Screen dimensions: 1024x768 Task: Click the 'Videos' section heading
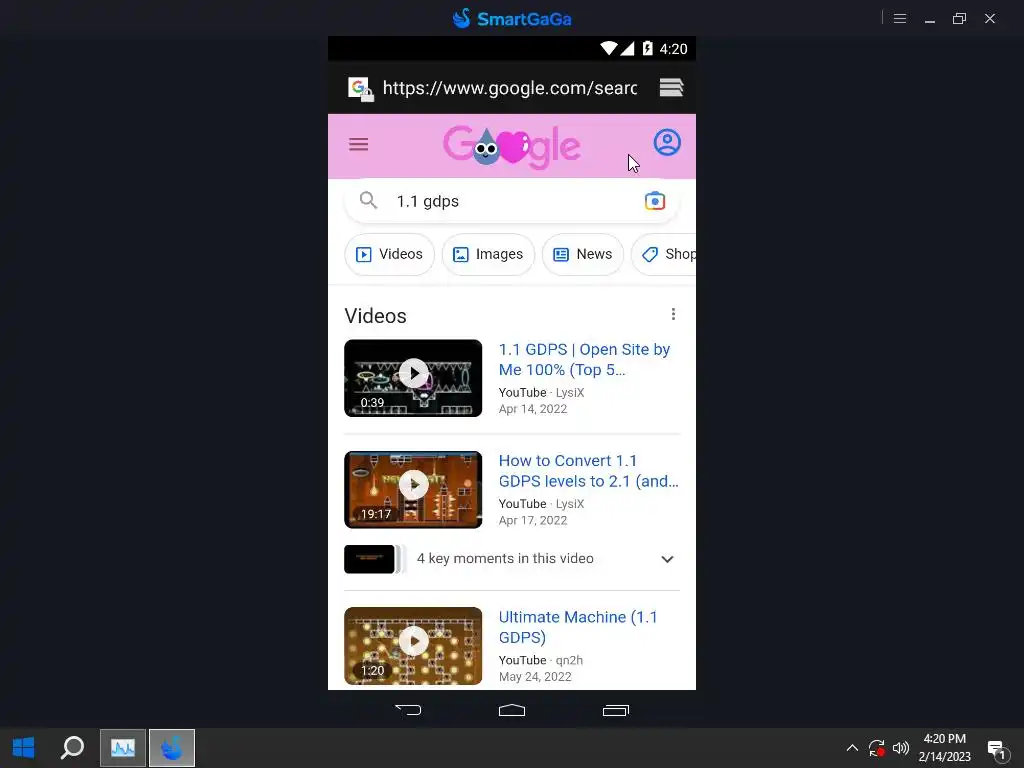click(x=376, y=316)
